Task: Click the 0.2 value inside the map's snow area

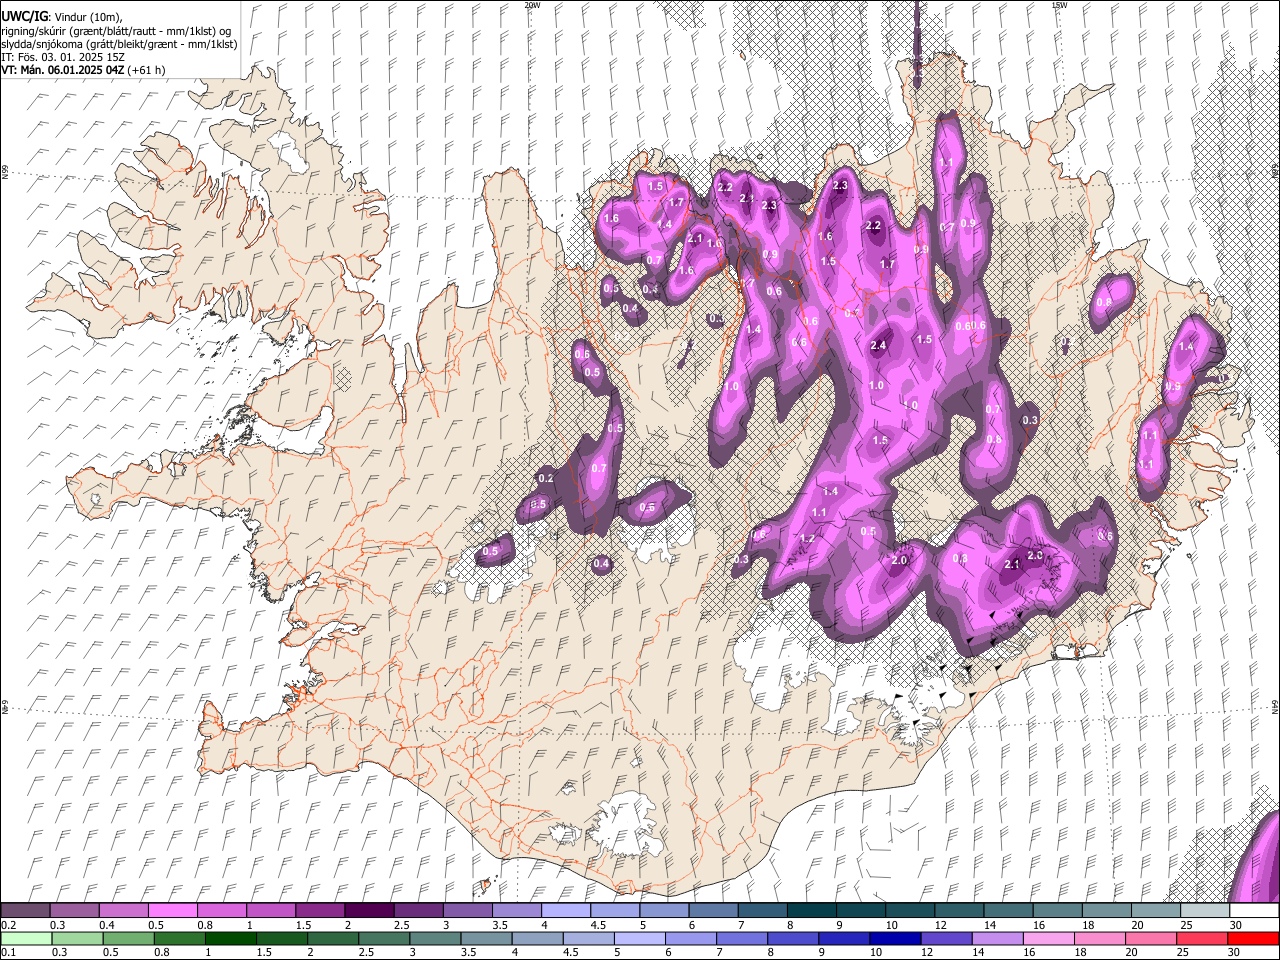Action: (545, 479)
